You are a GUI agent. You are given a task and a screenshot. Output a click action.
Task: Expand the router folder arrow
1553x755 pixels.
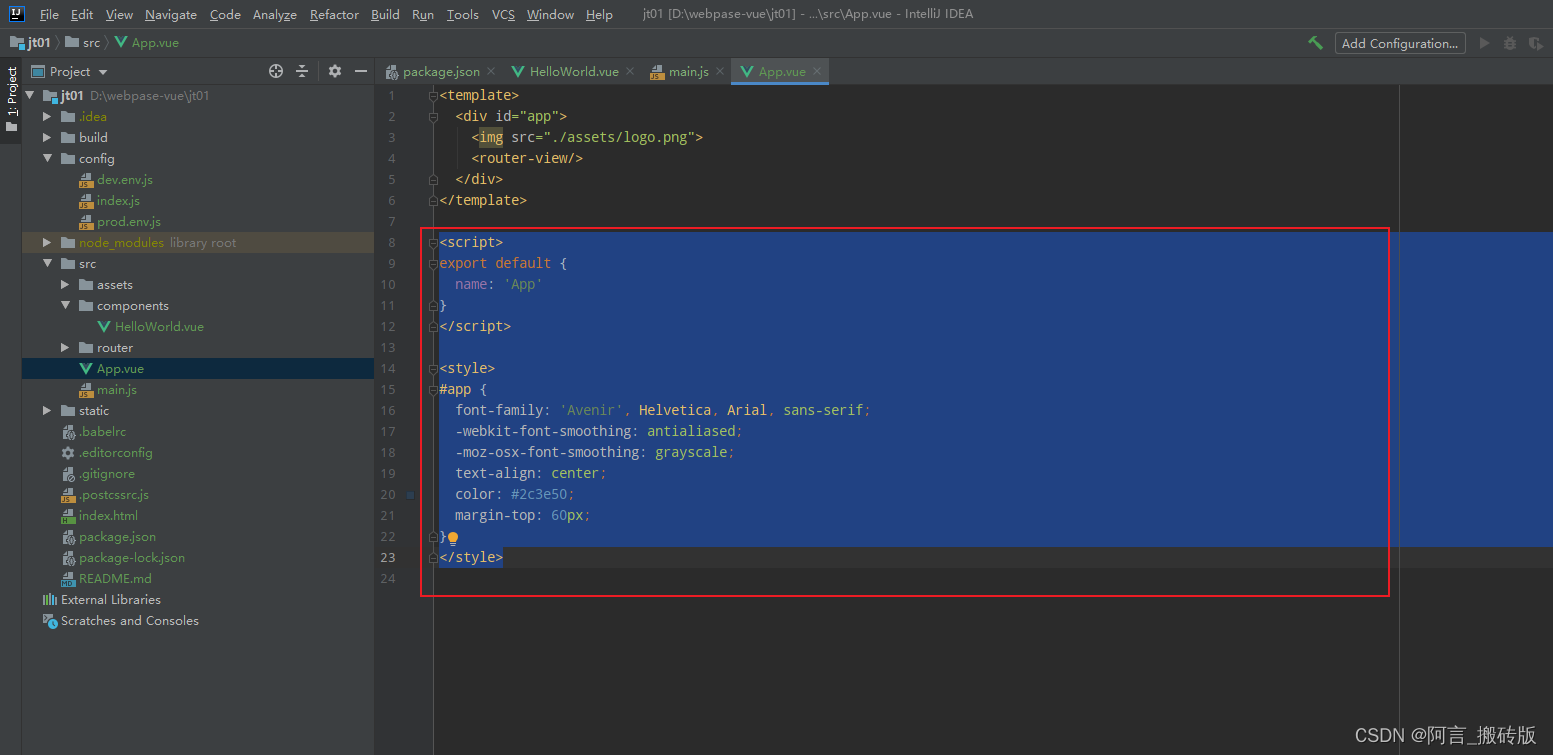coord(65,347)
